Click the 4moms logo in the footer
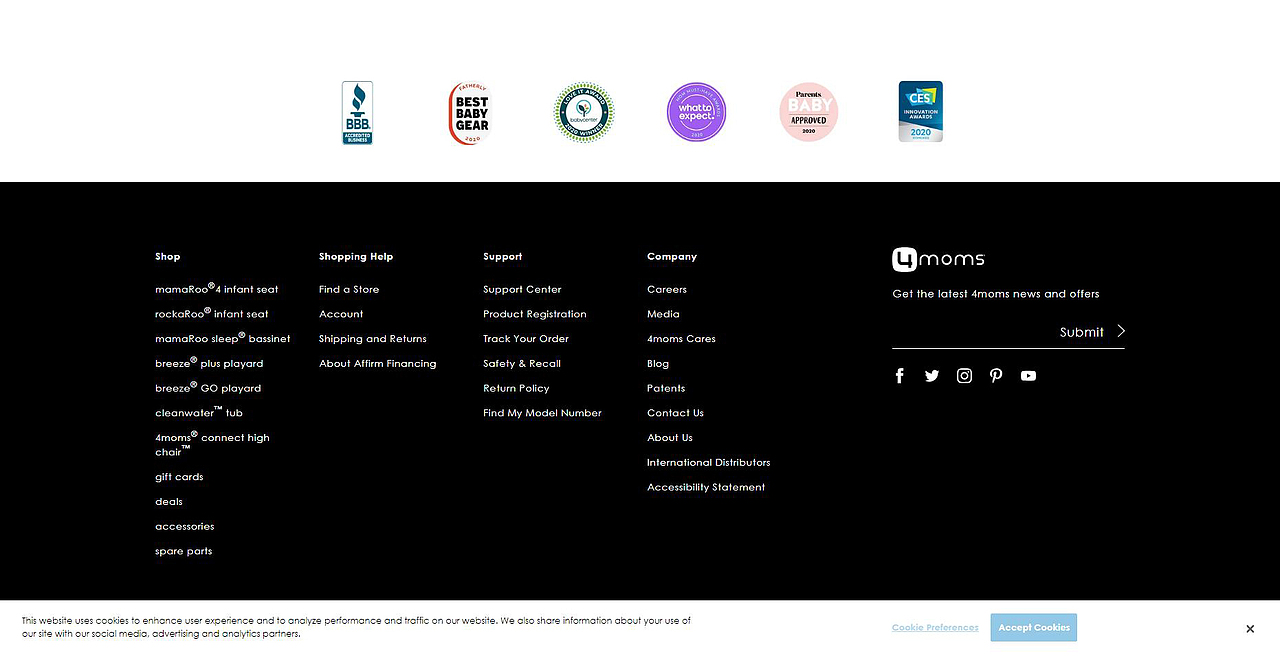Image resolution: width=1280 pixels, height=656 pixels. [938, 260]
